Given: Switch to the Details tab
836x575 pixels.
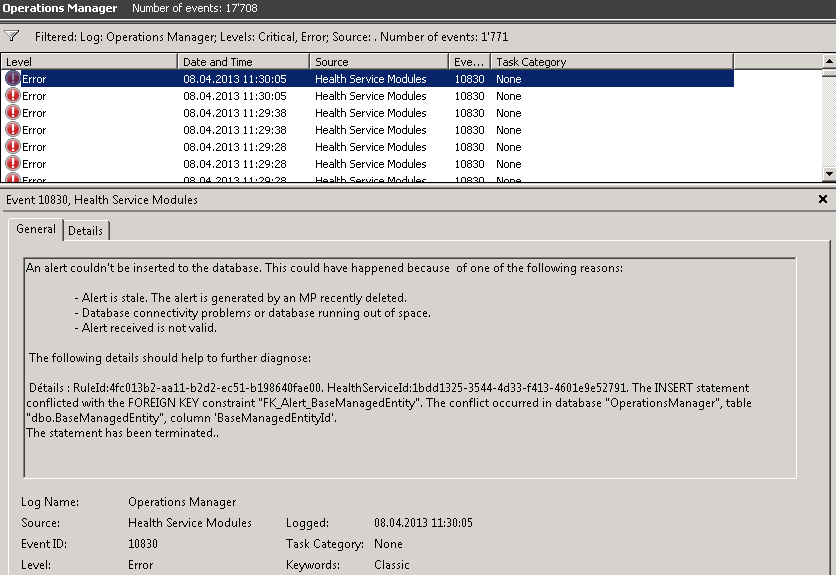Looking at the screenshot, I should click(x=86, y=231).
